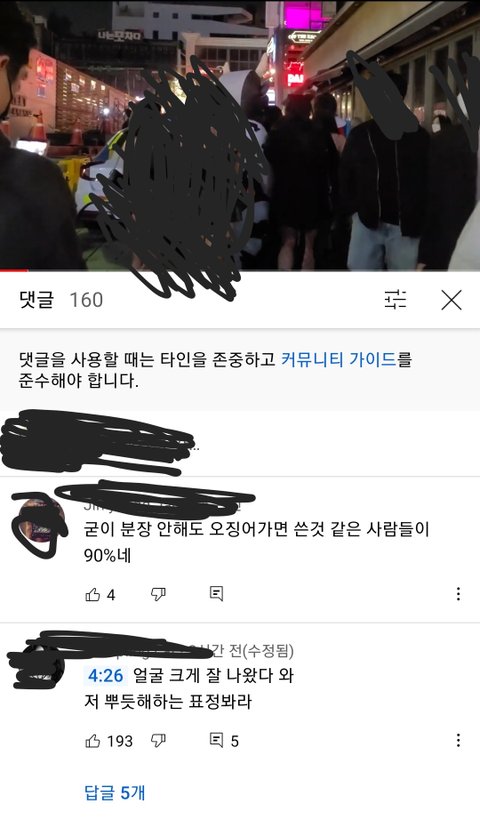480x820 pixels.
Task: Open three-dot menu of 90%네 comment
Action: pos(458,594)
